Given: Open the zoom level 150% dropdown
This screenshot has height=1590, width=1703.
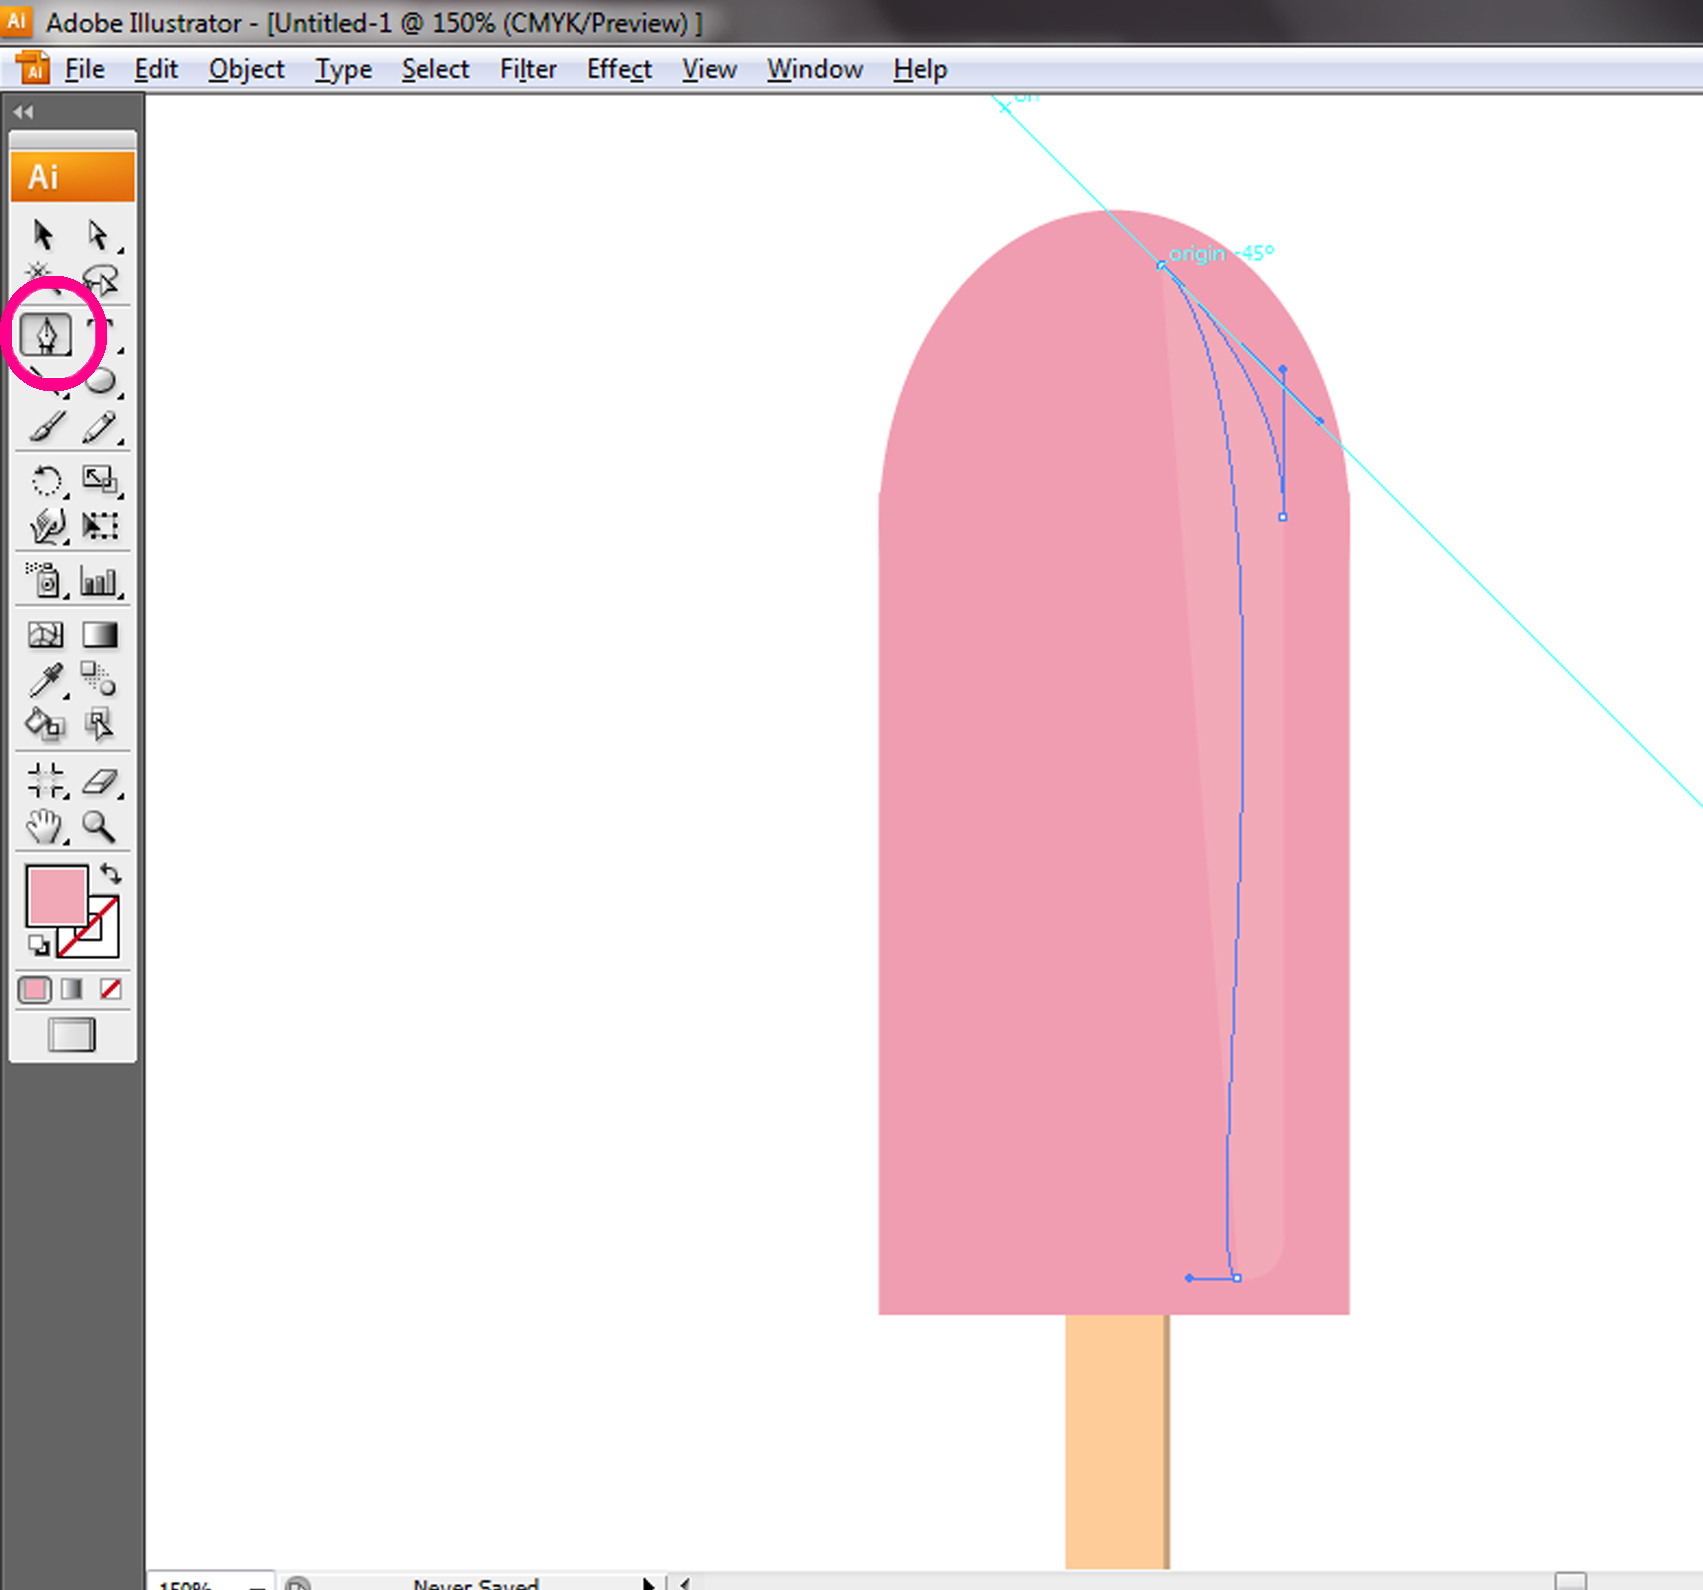Looking at the screenshot, I should (258, 1584).
